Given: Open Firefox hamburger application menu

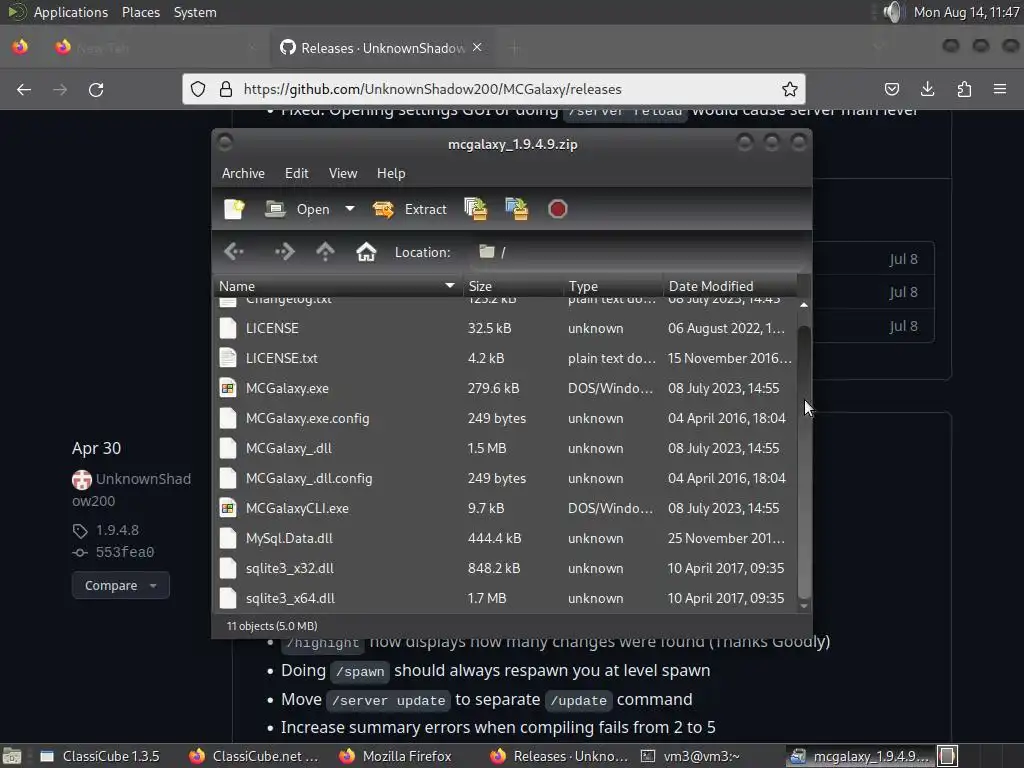Looking at the screenshot, I should coord(1000,89).
